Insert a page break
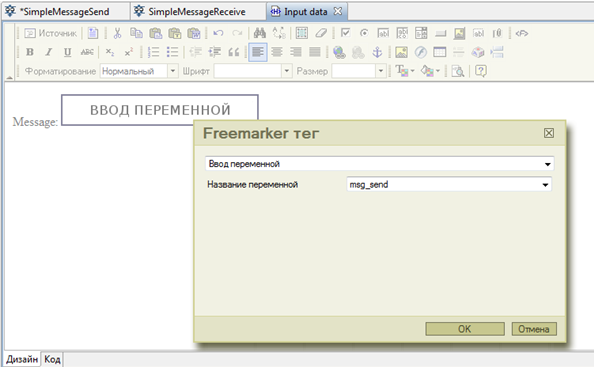This screenshot has width=594, height=367. pos(497,52)
